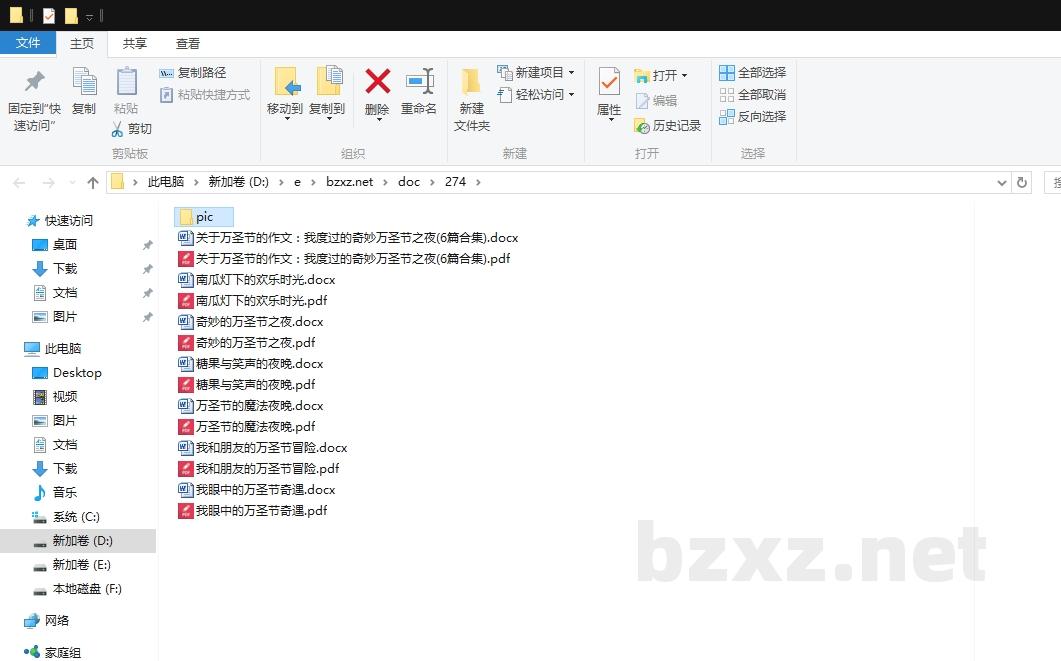Viewport: 1061px width, 661px height.
Task: Open the 文件 (File) menu
Action: 29,43
